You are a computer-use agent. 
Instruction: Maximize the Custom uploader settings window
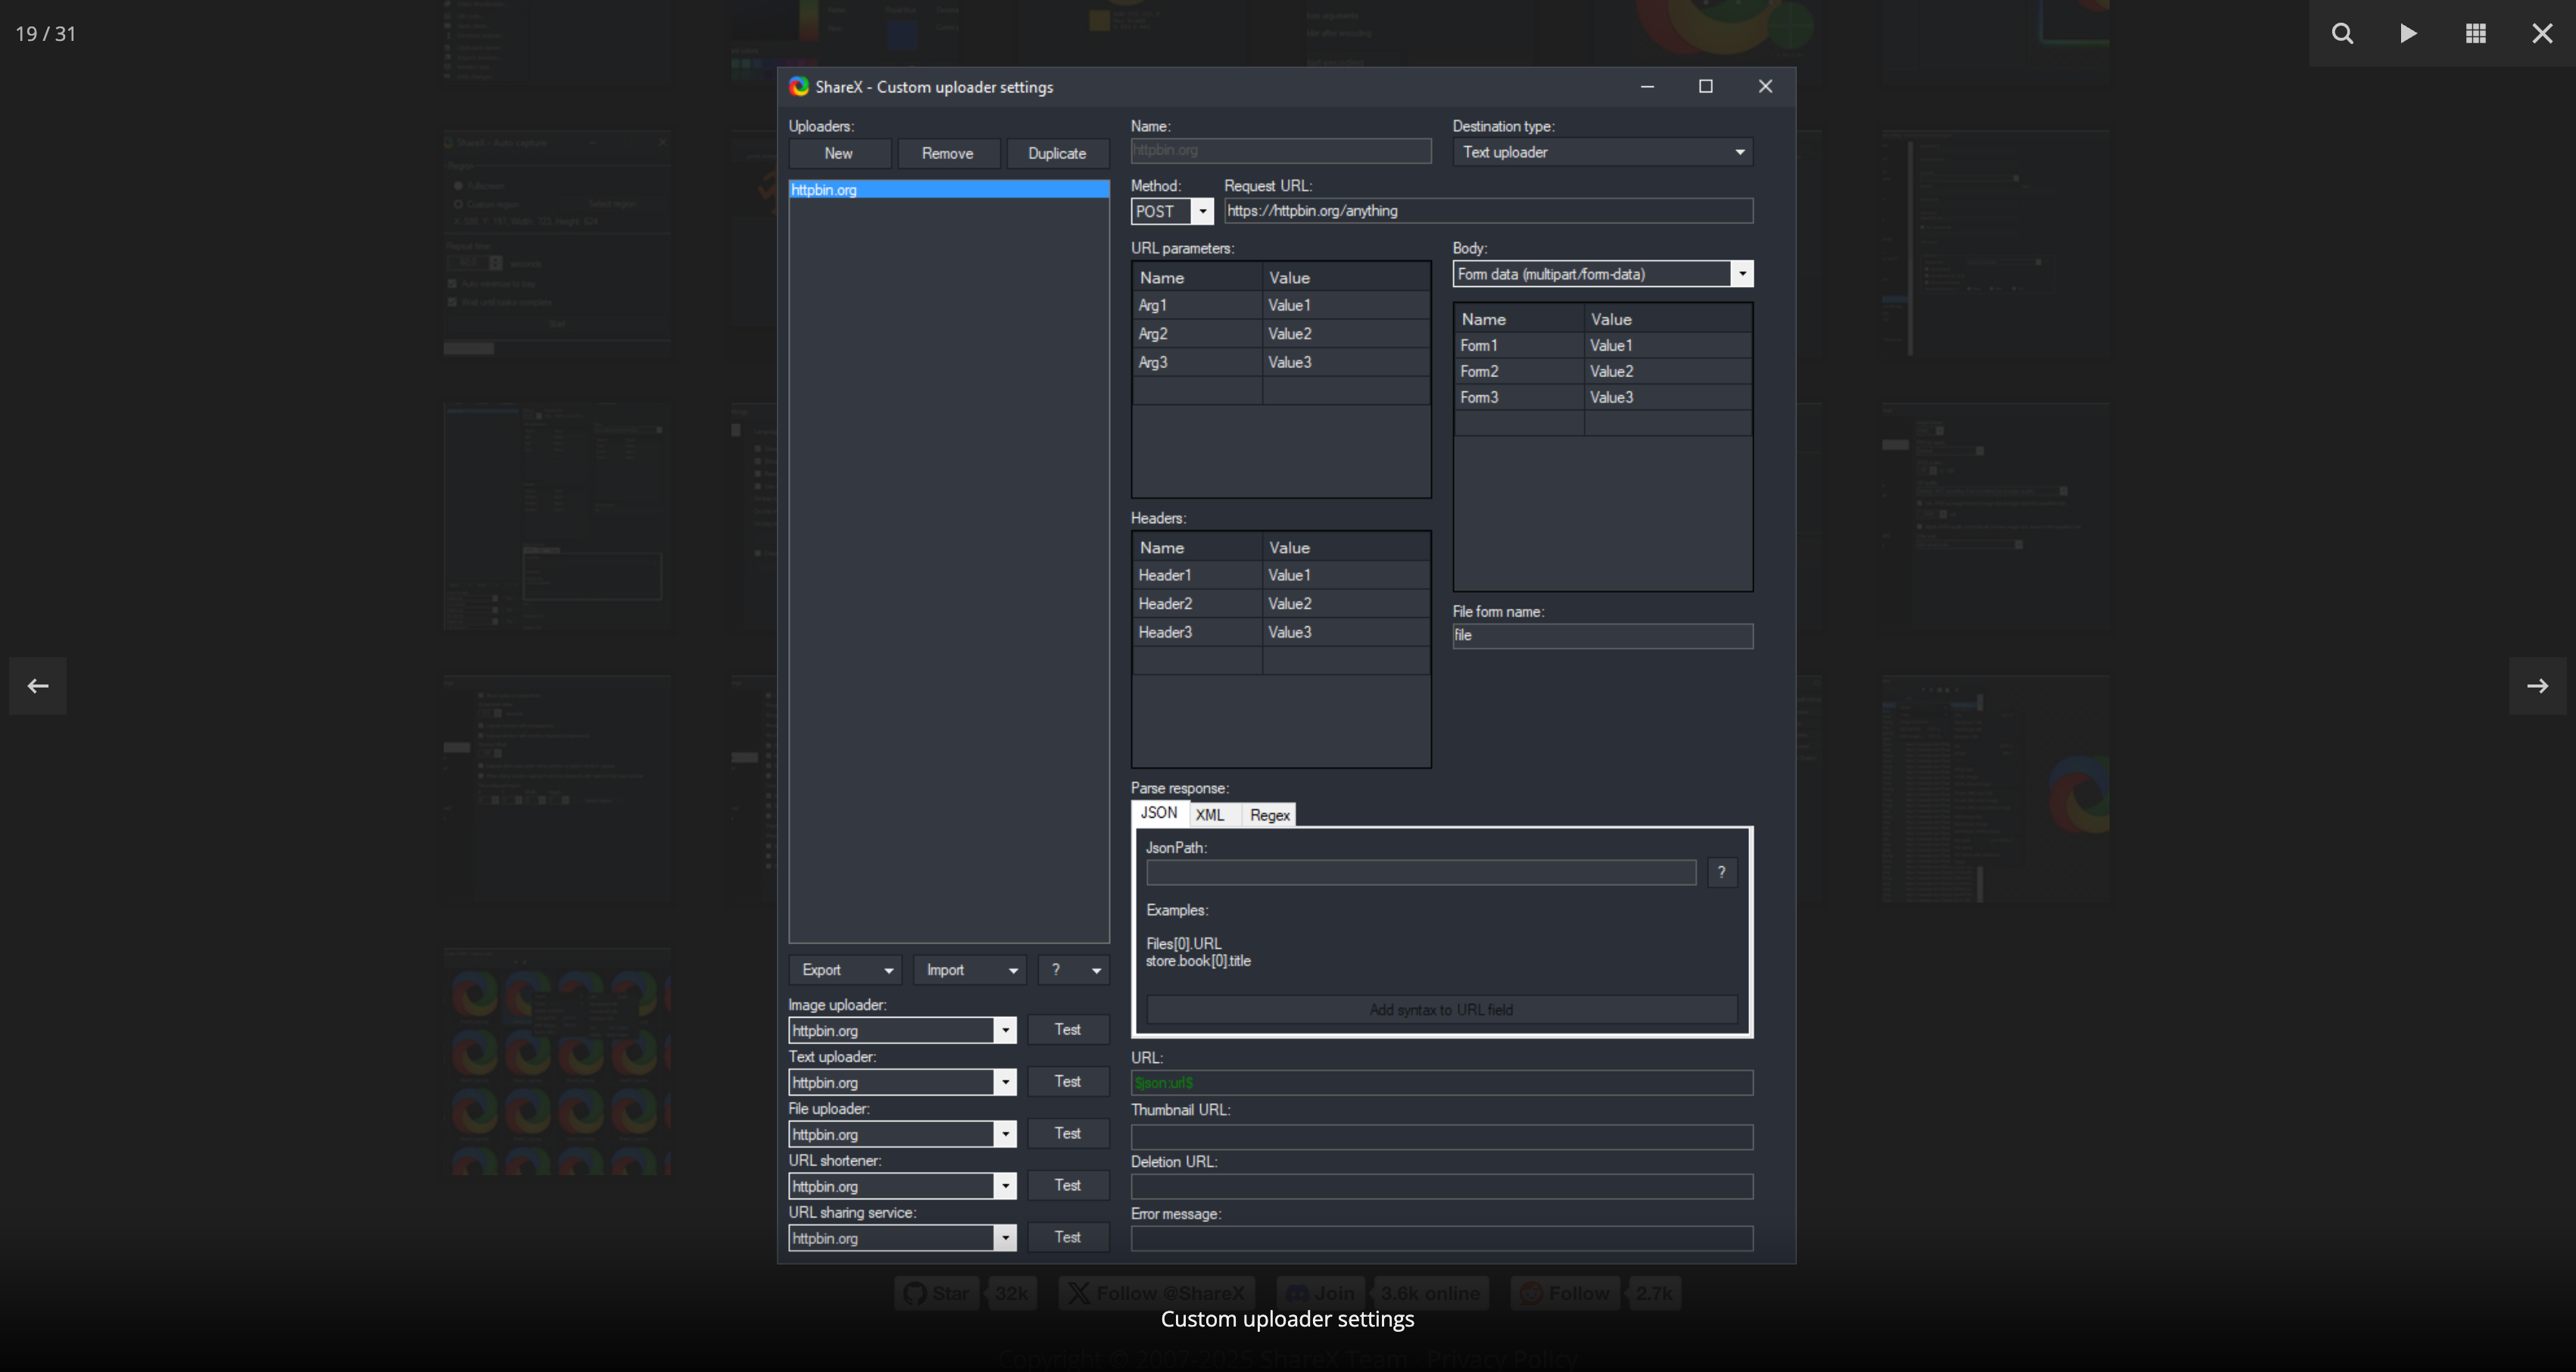tap(1706, 87)
